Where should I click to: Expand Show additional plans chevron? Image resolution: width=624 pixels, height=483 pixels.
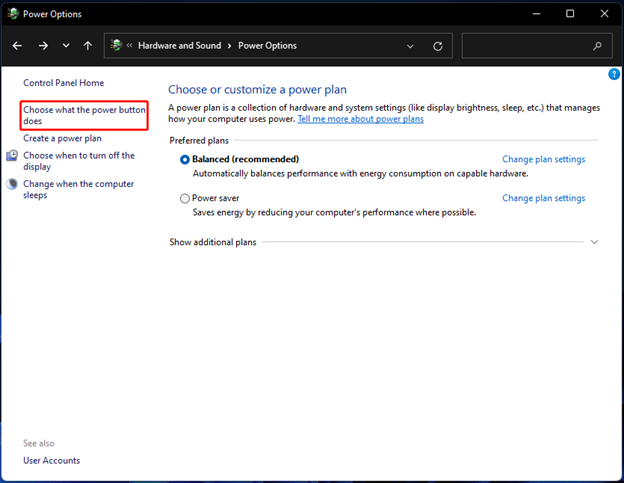point(595,242)
